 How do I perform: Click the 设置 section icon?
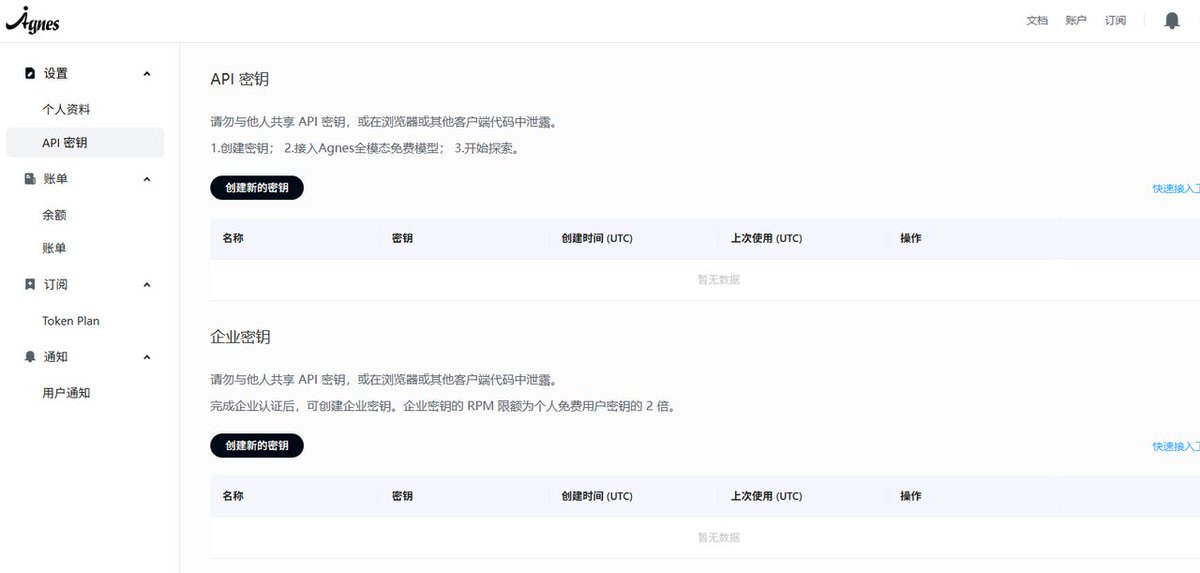click(30, 73)
